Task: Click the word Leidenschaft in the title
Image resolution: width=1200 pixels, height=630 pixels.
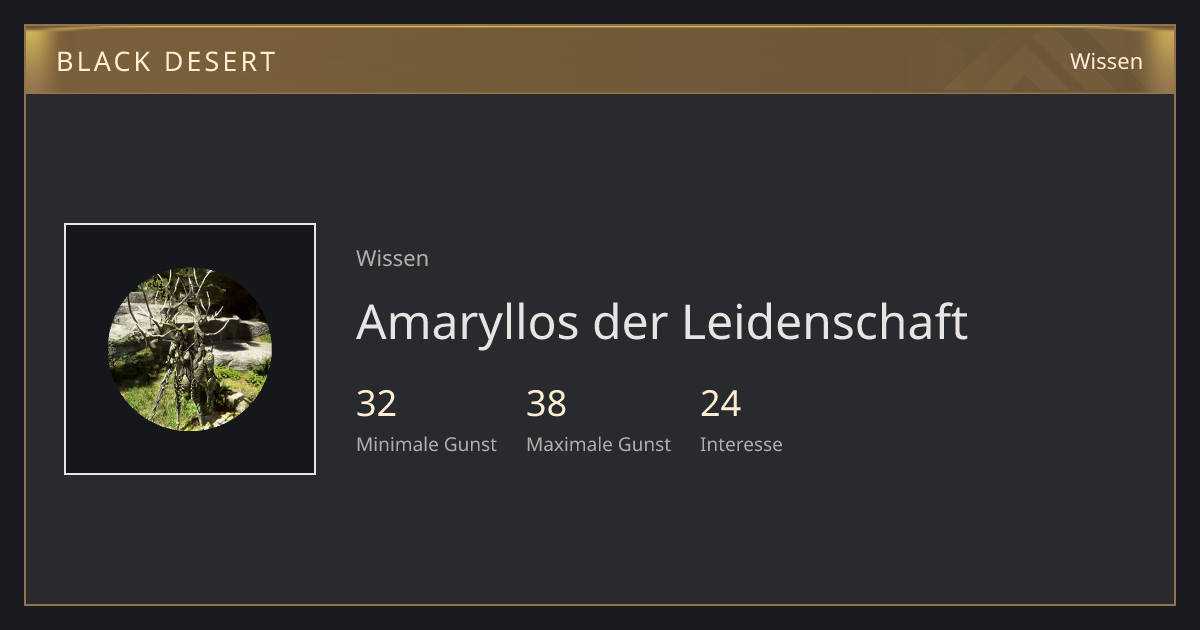Action: click(x=825, y=322)
